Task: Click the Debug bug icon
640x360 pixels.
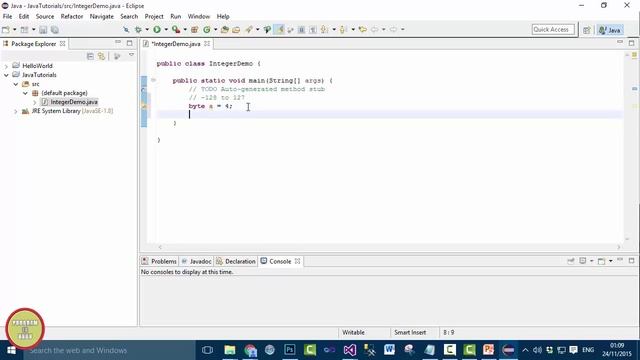Action: (138, 30)
